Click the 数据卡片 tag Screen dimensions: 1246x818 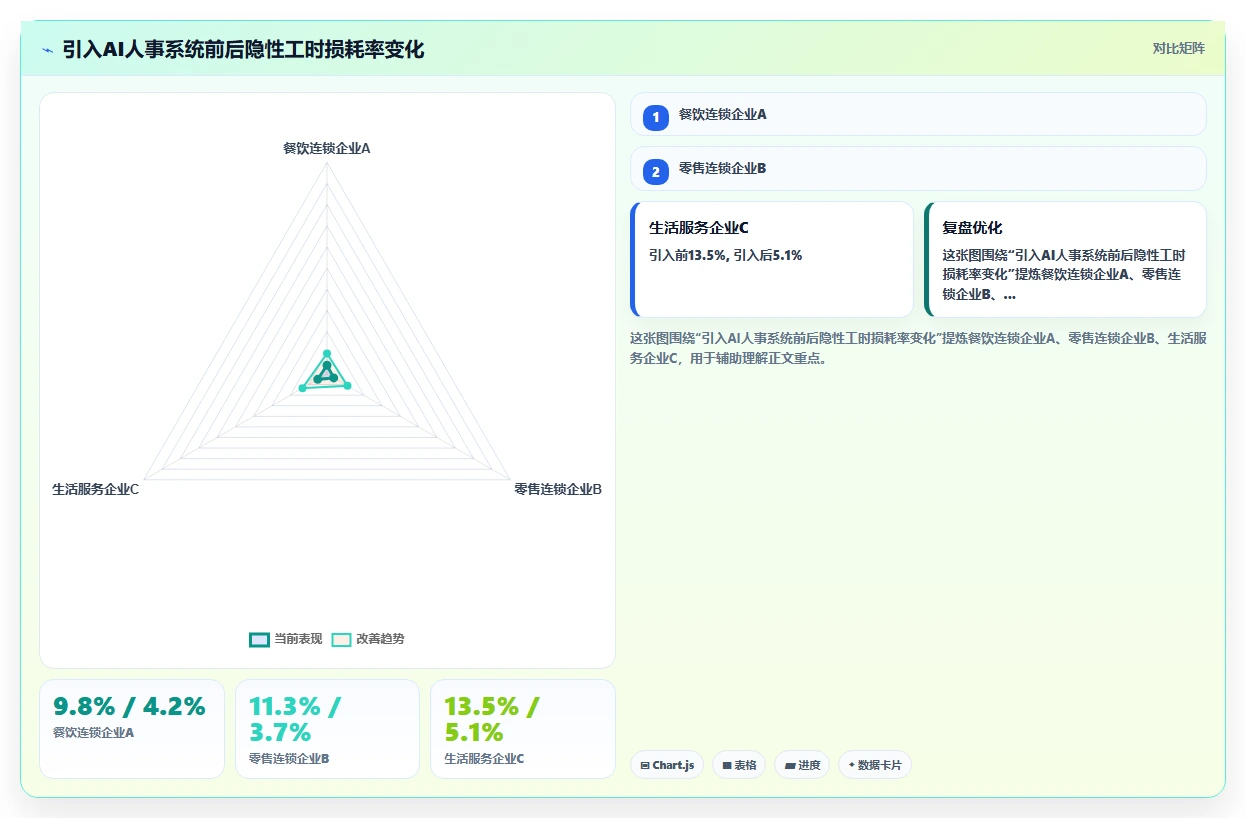(875, 765)
